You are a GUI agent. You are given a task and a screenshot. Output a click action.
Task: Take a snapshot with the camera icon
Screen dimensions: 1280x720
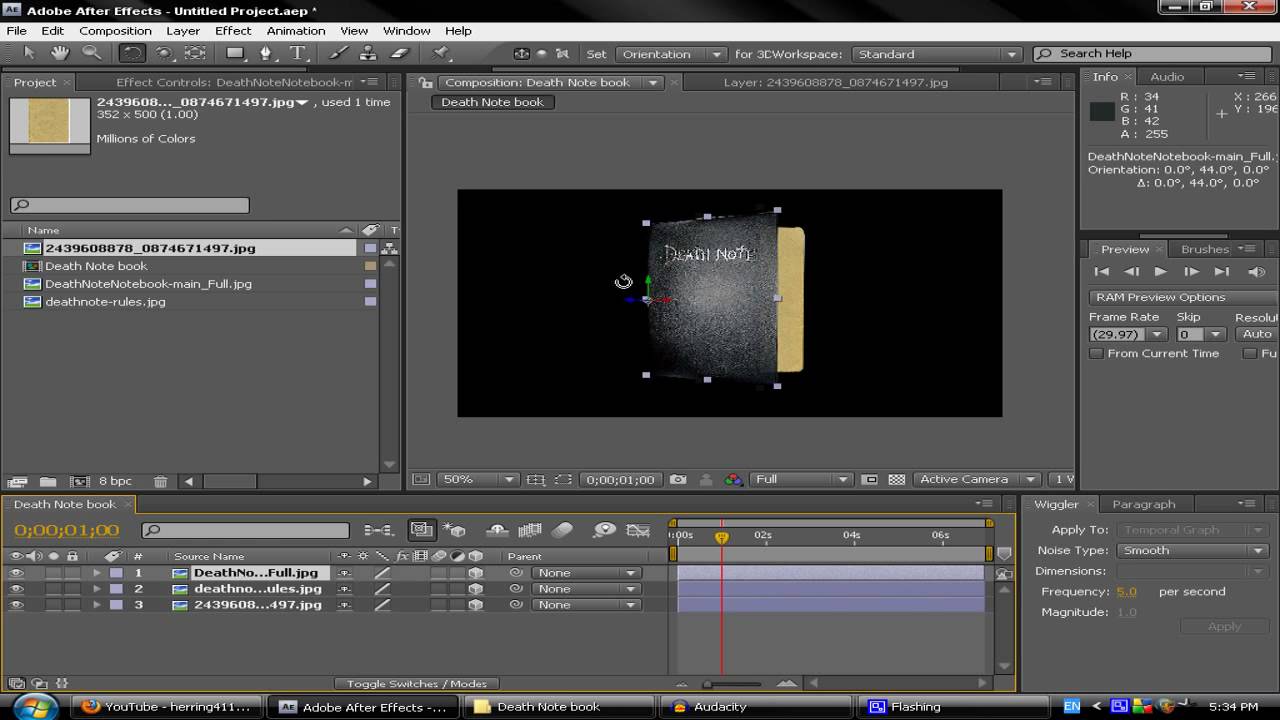[x=679, y=480]
